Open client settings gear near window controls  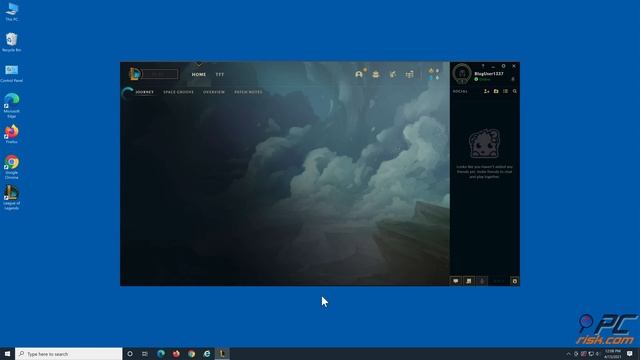pyautogui.click(x=504, y=66)
